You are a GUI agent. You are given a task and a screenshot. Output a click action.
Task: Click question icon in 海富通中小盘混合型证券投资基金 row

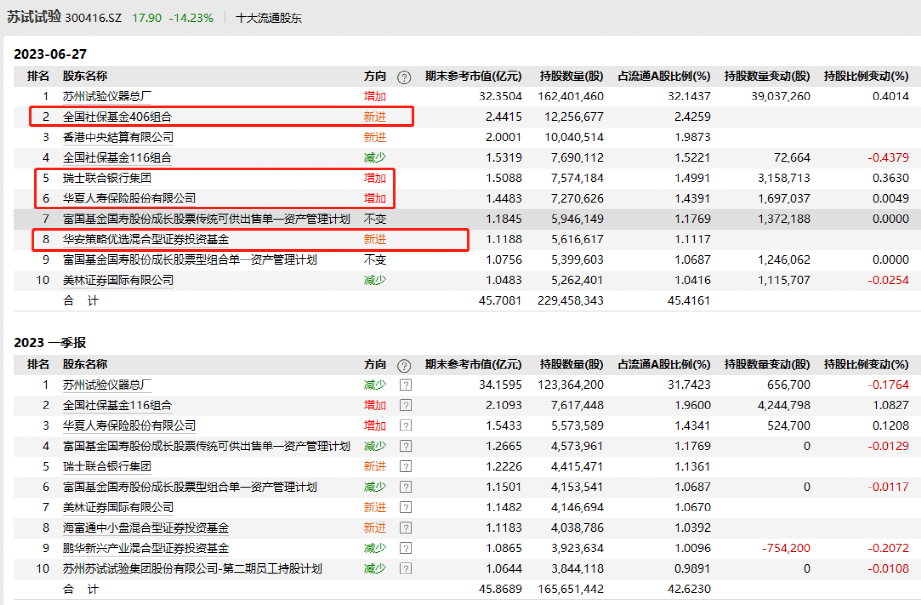tap(405, 527)
